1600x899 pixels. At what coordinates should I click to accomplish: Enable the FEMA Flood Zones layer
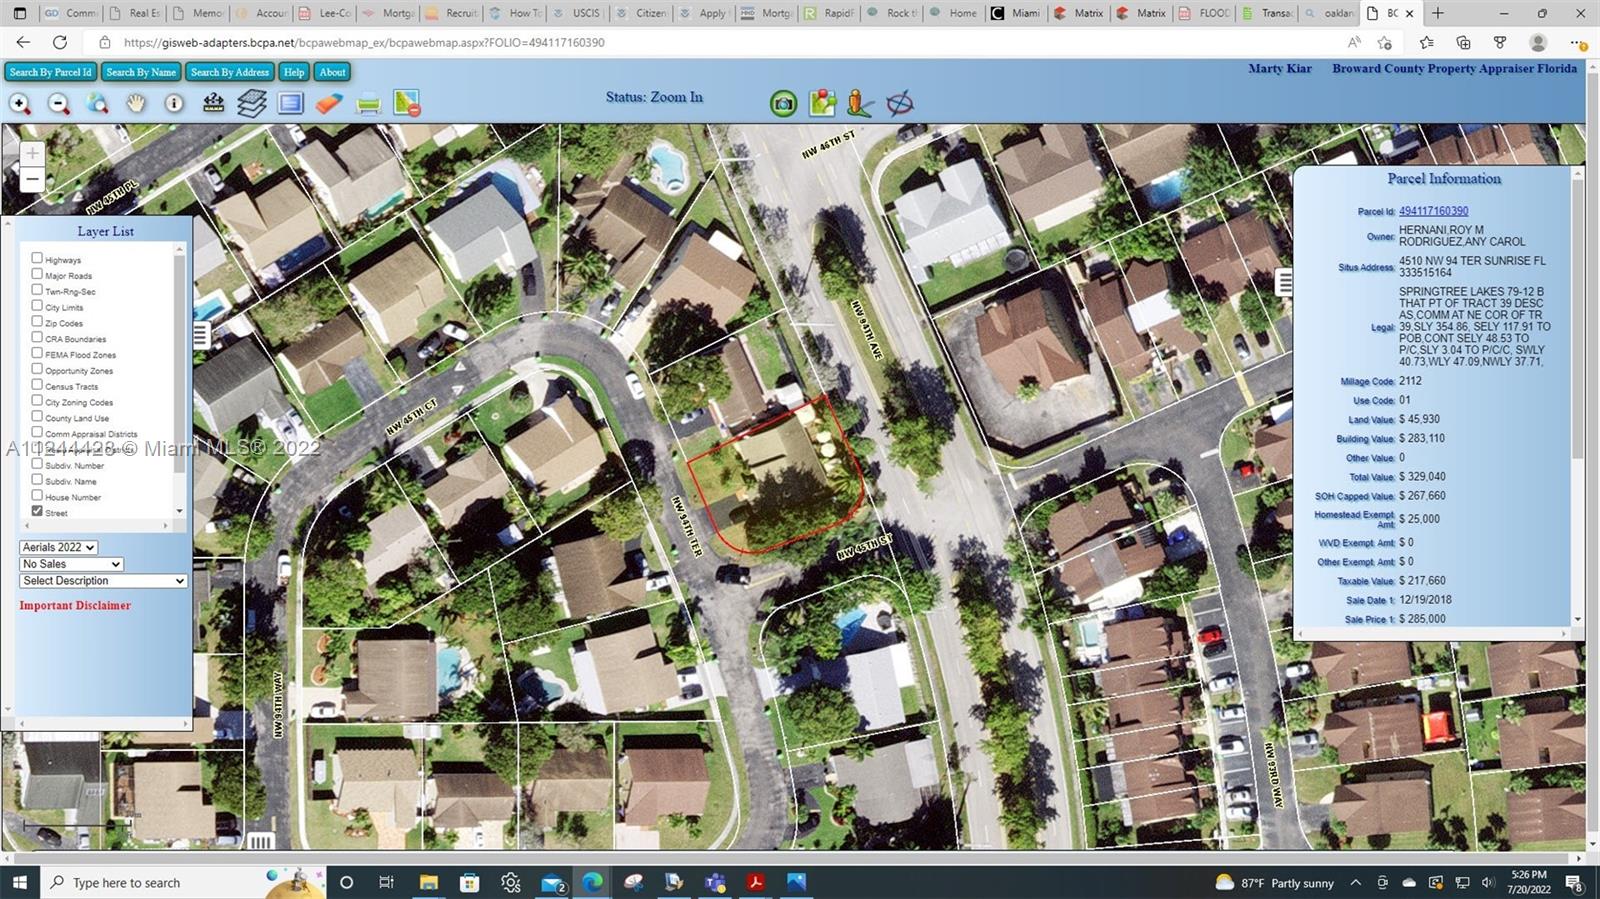37,353
